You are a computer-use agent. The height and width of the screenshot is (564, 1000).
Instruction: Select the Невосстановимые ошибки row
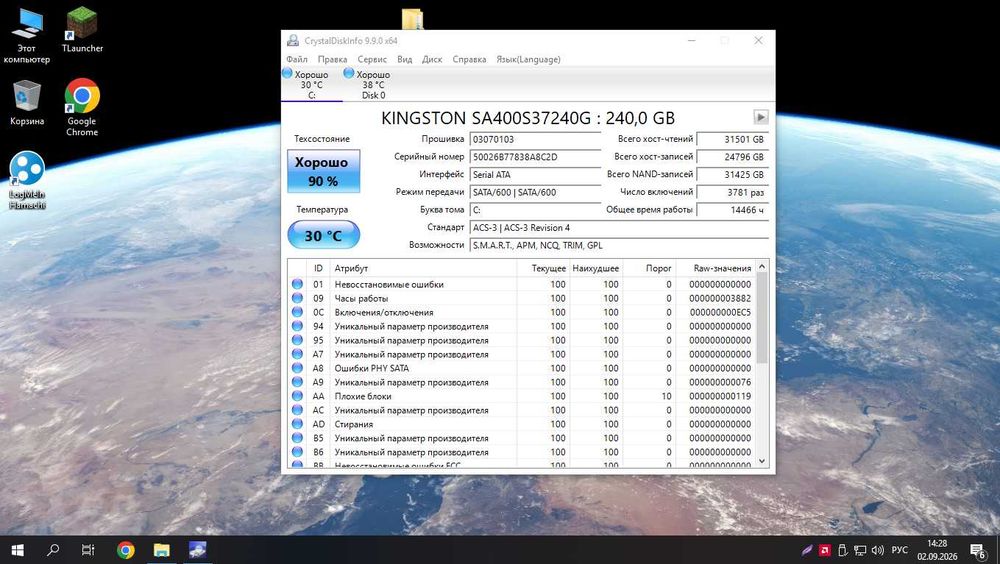click(522, 285)
